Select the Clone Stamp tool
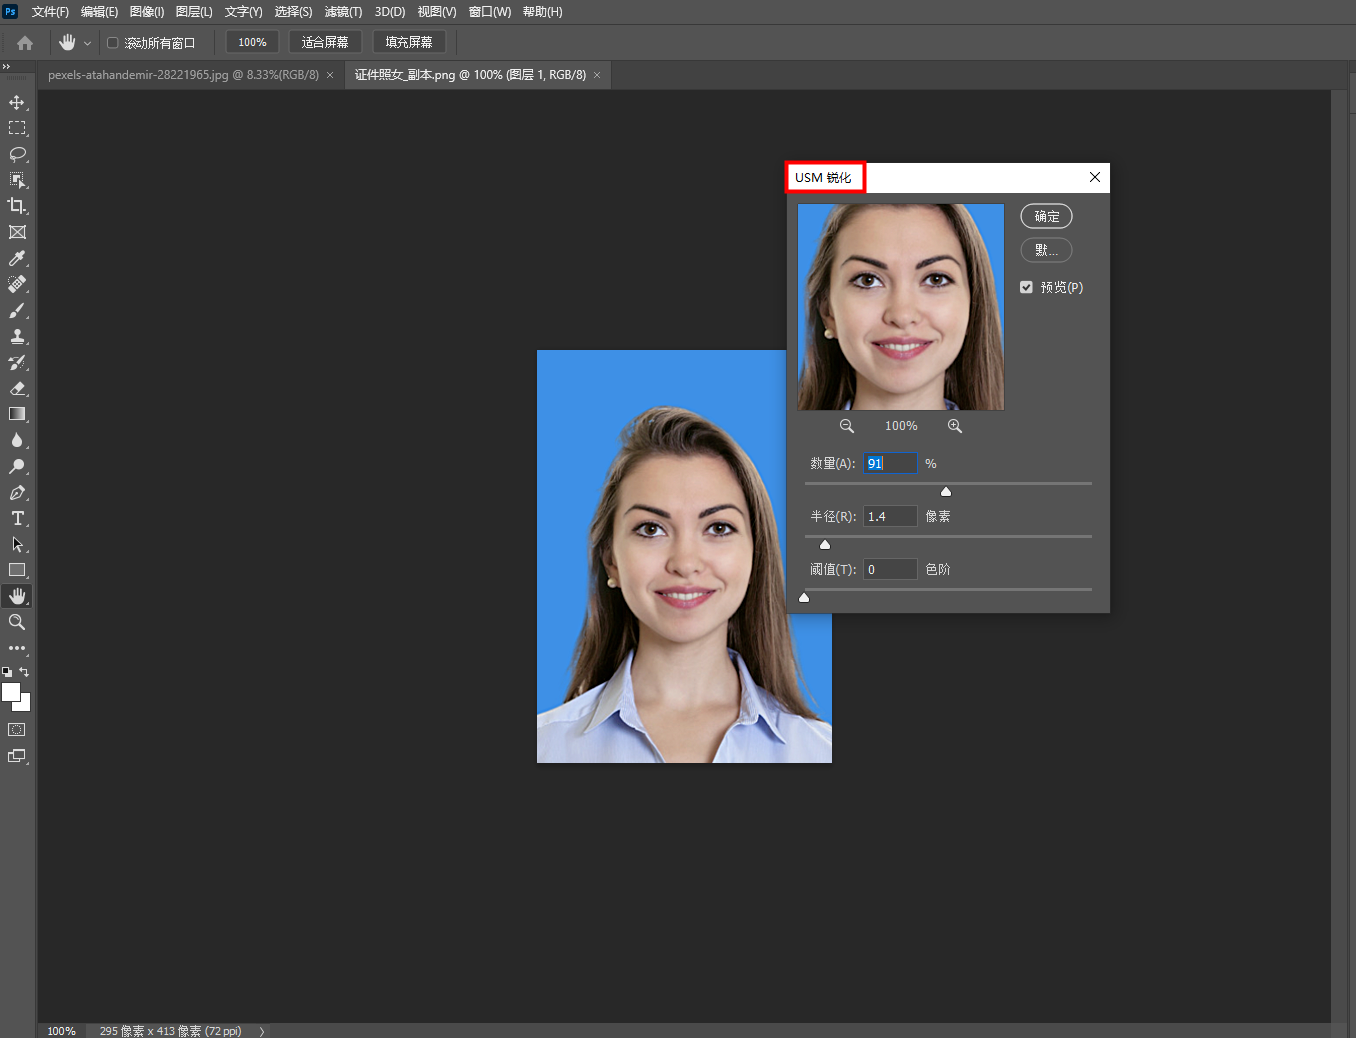Viewport: 1356px width, 1038px height. click(17, 337)
